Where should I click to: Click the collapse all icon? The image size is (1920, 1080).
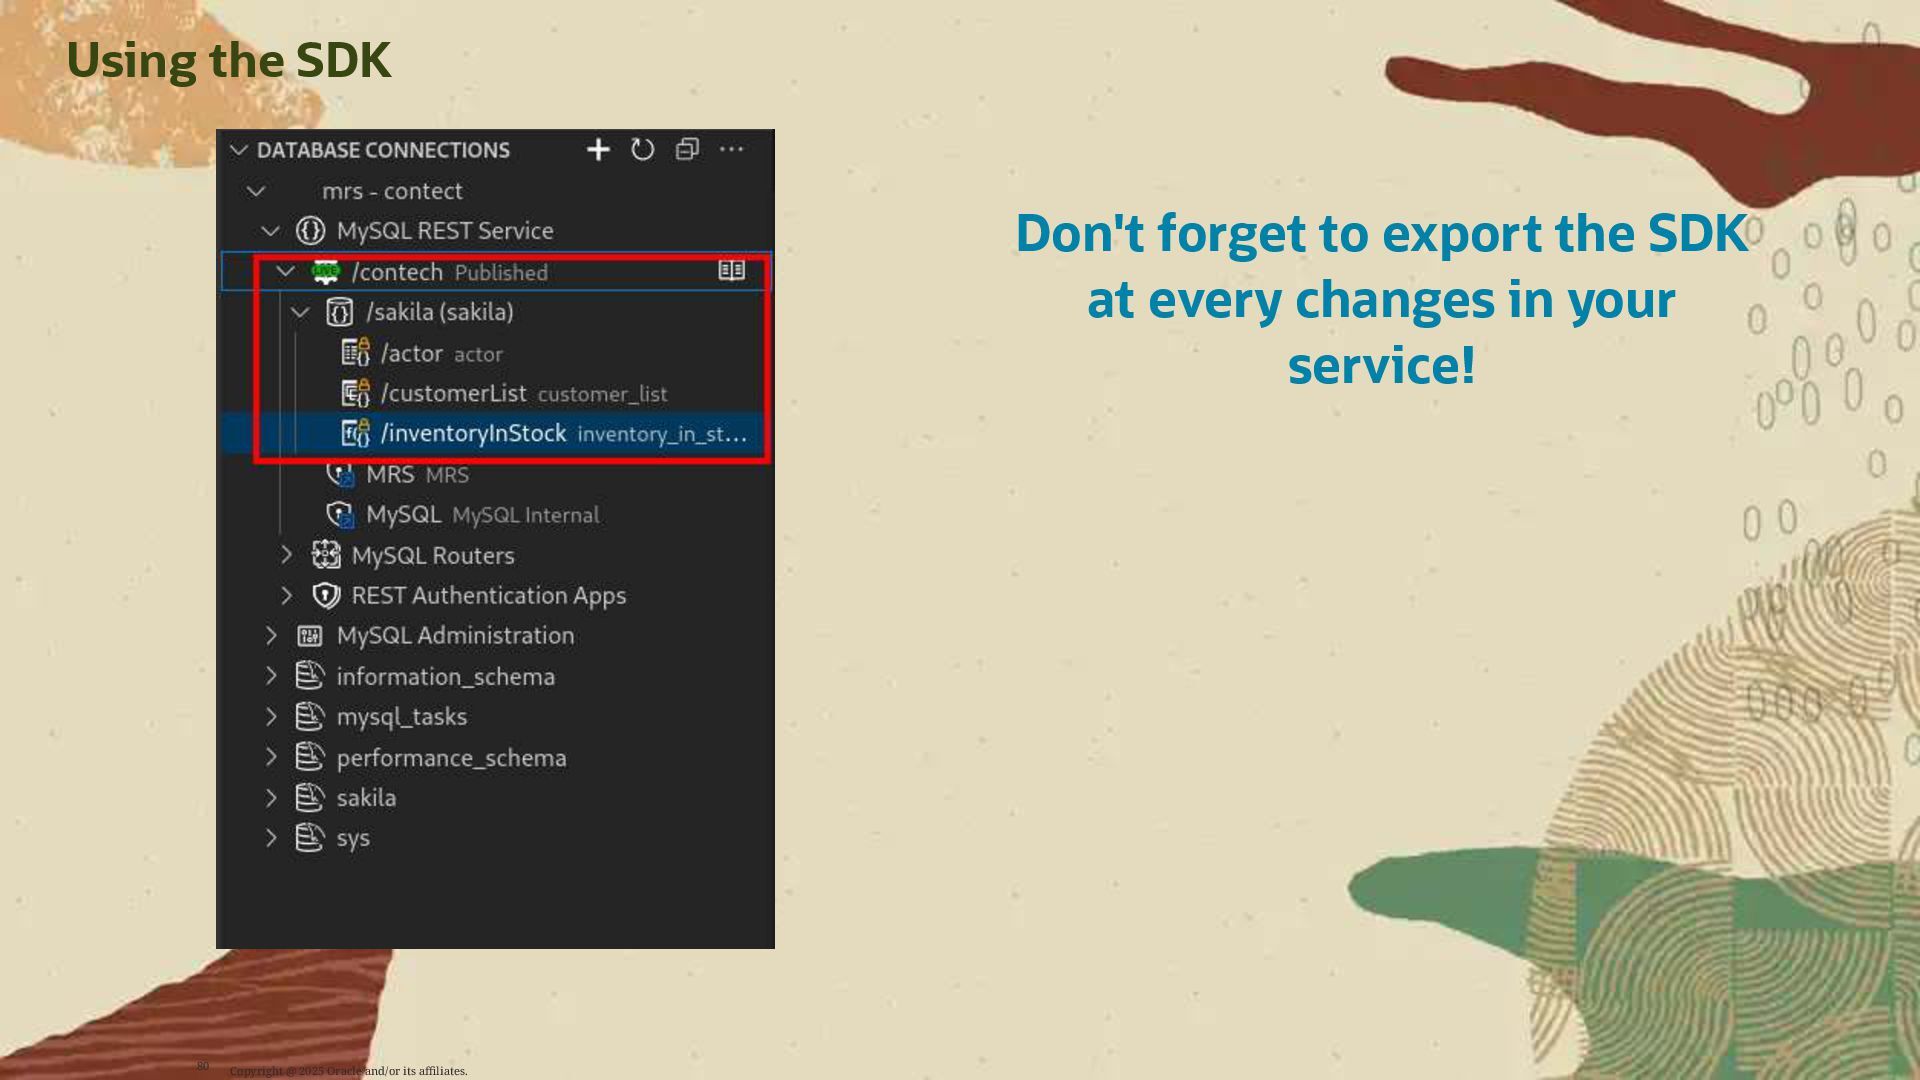coord(687,150)
